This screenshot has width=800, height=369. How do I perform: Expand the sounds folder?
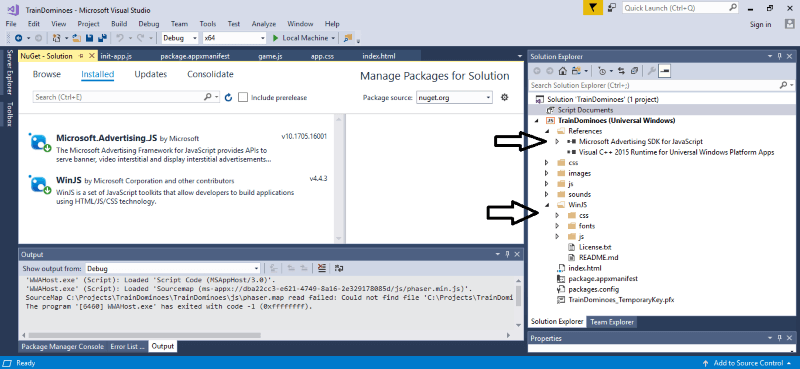(x=546, y=194)
